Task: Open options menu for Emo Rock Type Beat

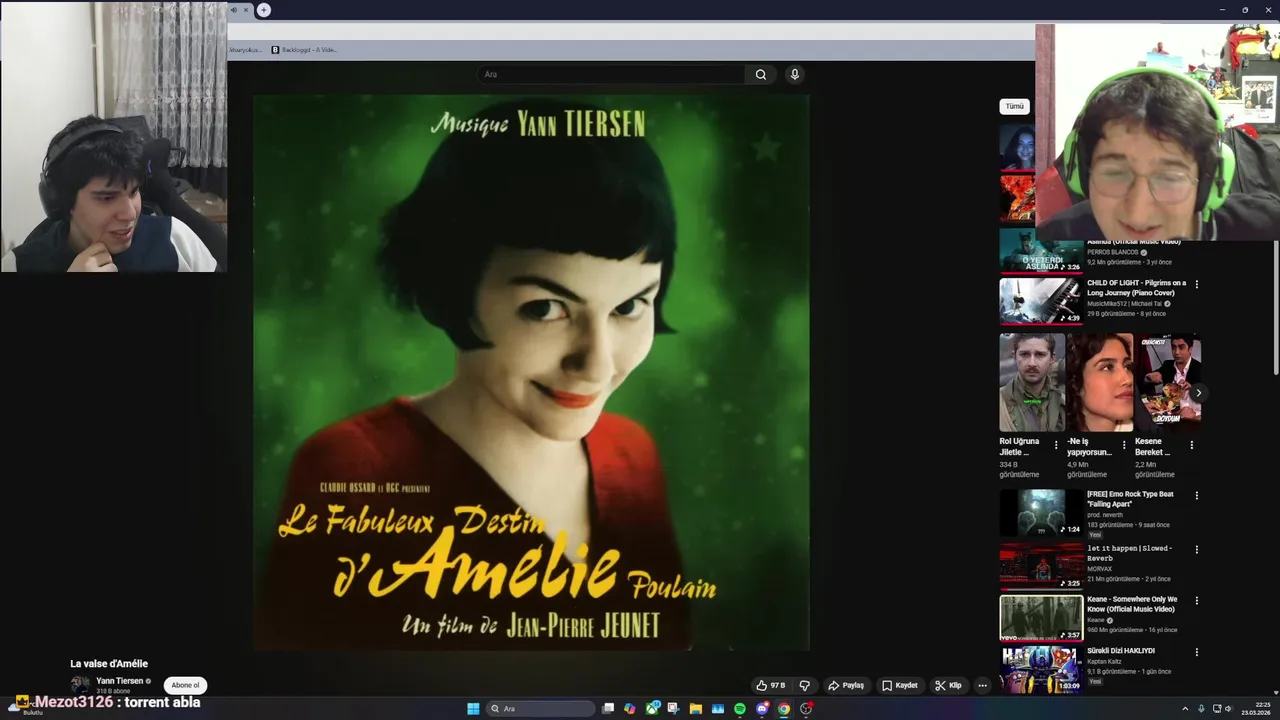Action: click(x=1196, y=495)
